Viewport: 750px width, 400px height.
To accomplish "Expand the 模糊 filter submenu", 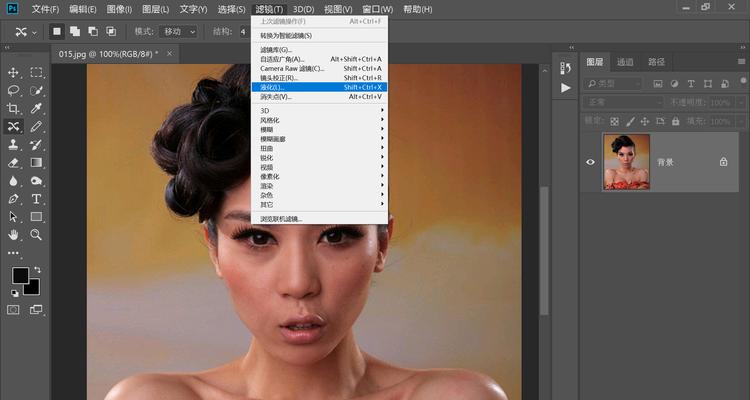I will coord(319,130).
